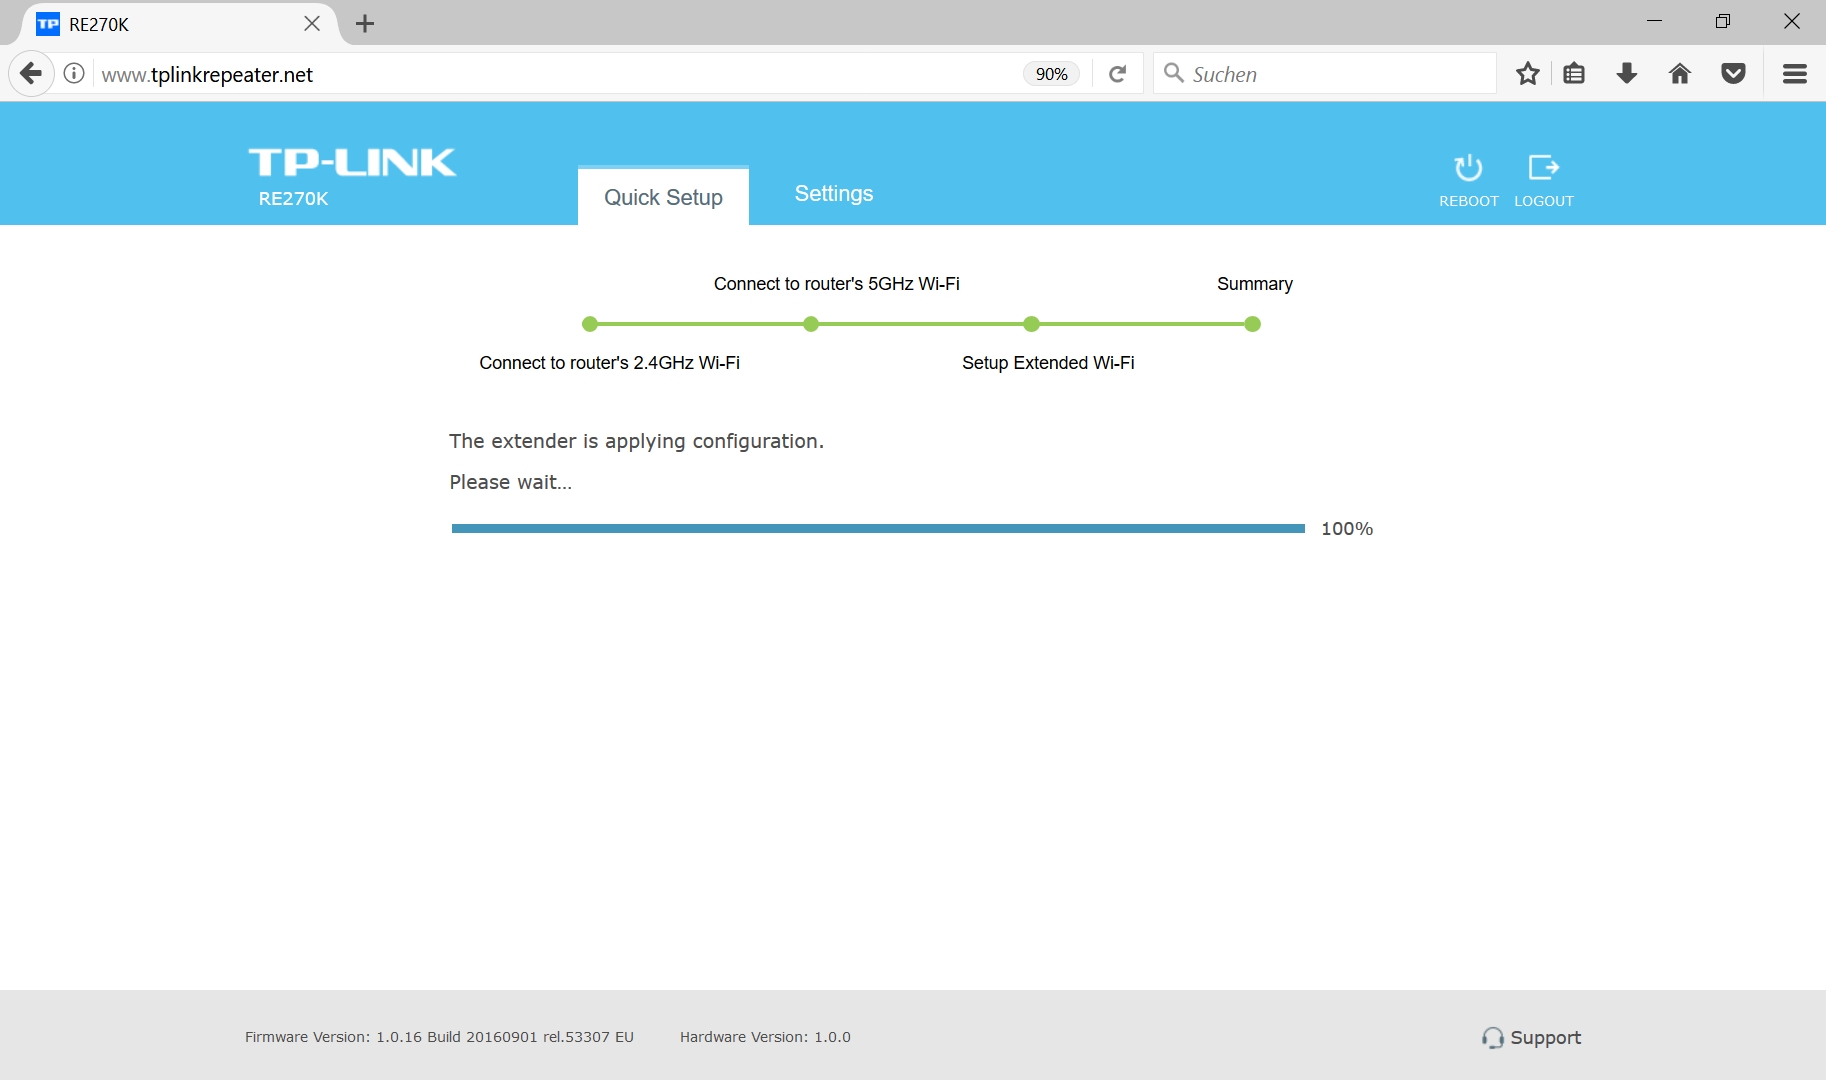Go back with the browser back arrow
This screenshot has width=1826, height=1080.
pyautogui.click(x=31, y=74)
